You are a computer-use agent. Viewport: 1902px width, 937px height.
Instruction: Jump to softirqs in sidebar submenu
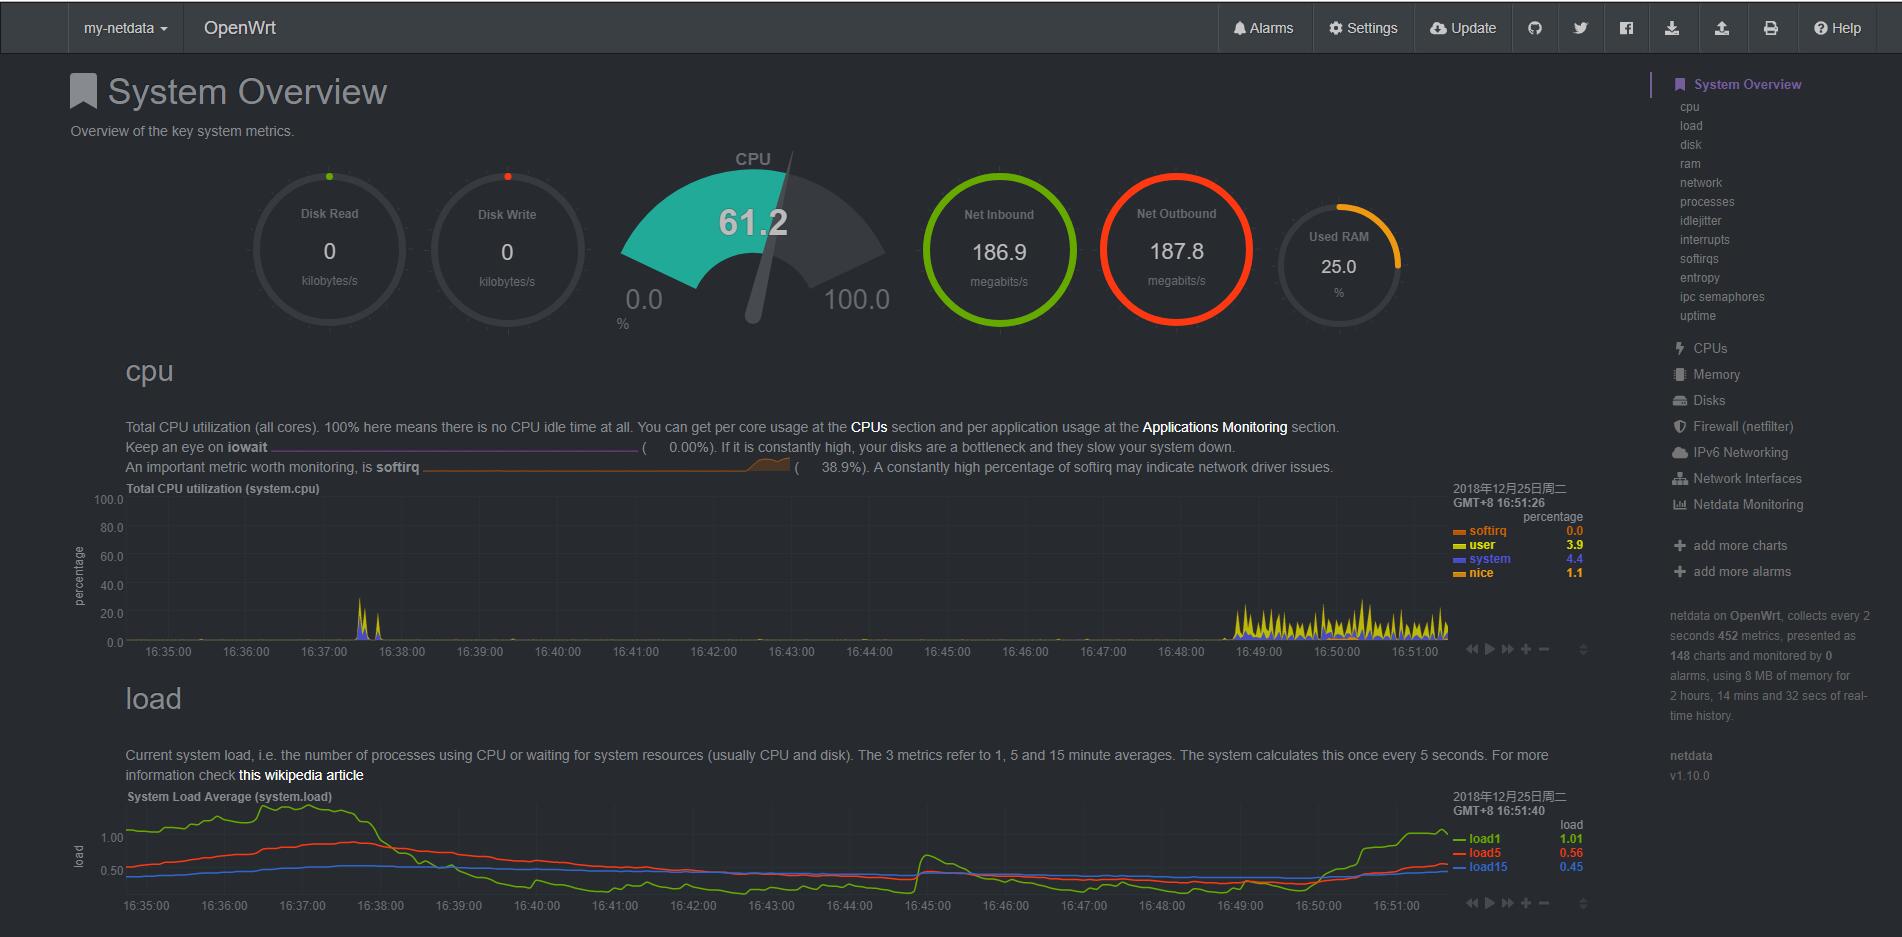click(x=1699, y=259)
